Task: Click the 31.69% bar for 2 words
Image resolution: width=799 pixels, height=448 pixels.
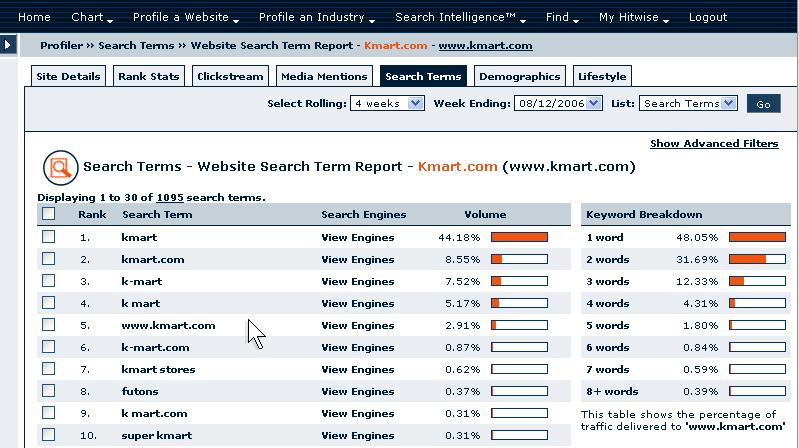Action: point(757,259)
